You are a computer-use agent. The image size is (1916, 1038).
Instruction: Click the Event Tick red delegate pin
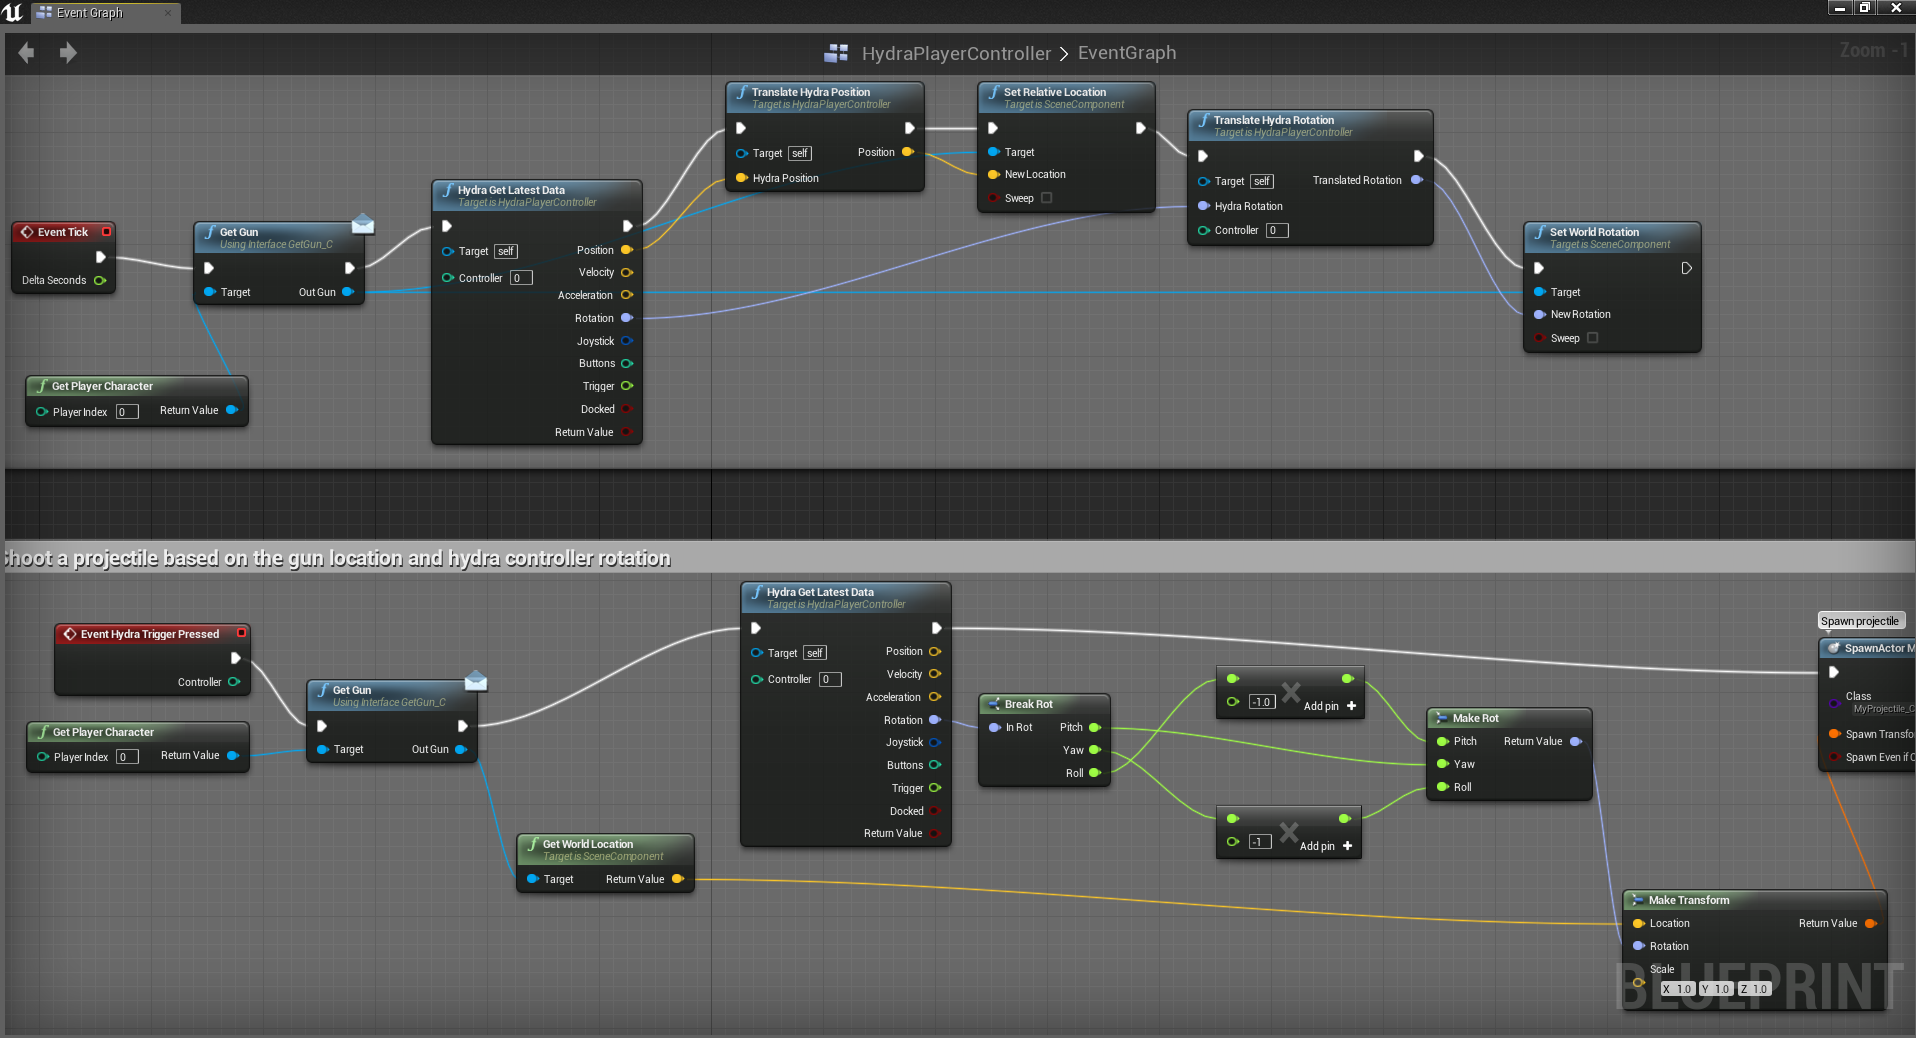point(106,232)
